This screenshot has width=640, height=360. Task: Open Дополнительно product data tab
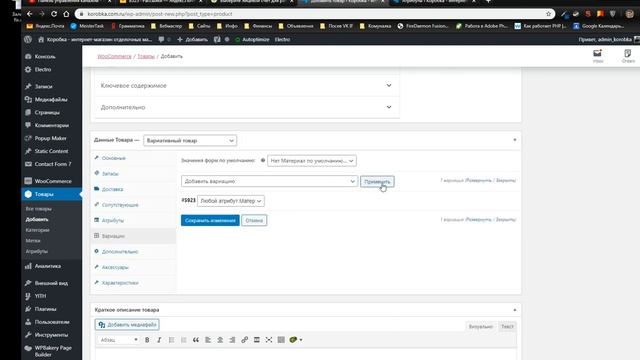click(x=120, y=251)
